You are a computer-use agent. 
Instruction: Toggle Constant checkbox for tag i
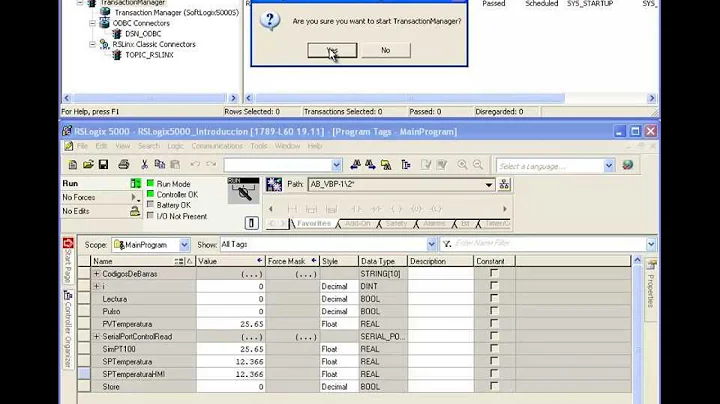[x=494, y=286]
